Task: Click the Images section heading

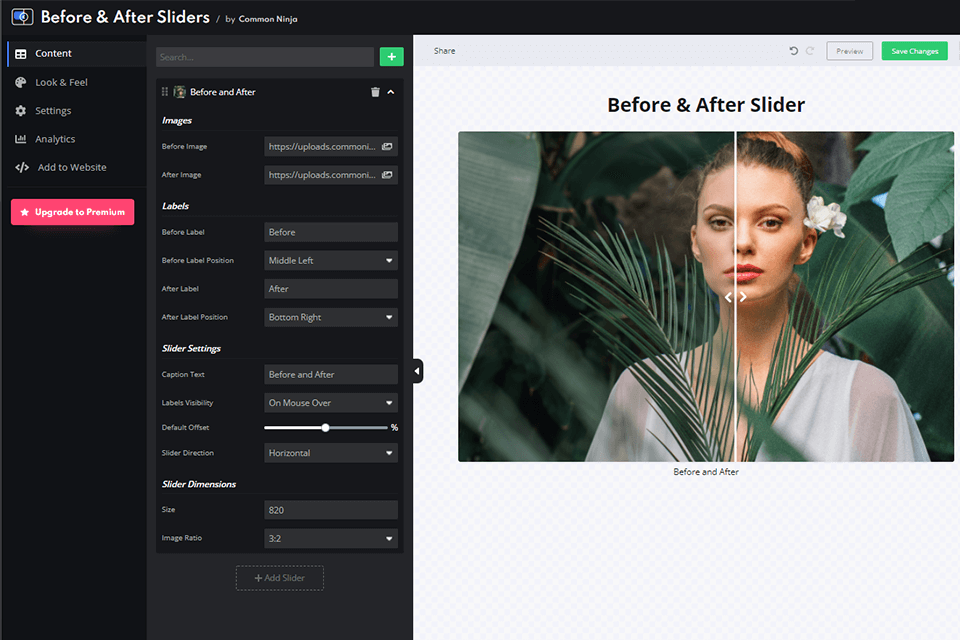Action: tap(176, 121)
